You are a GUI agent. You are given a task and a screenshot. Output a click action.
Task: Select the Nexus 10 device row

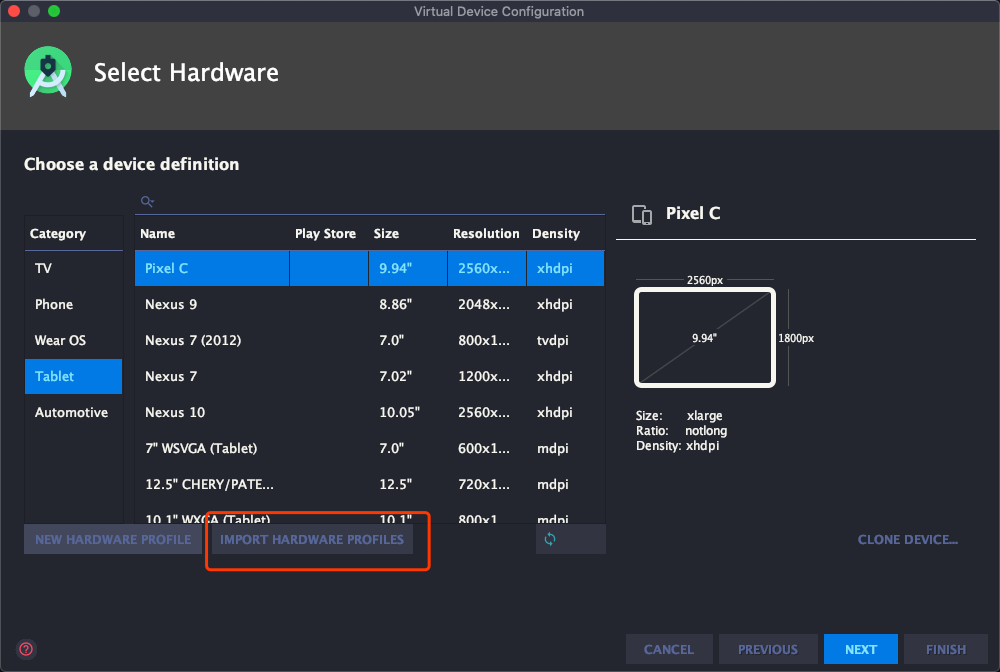pyautogui.click(x=370, y=413)
